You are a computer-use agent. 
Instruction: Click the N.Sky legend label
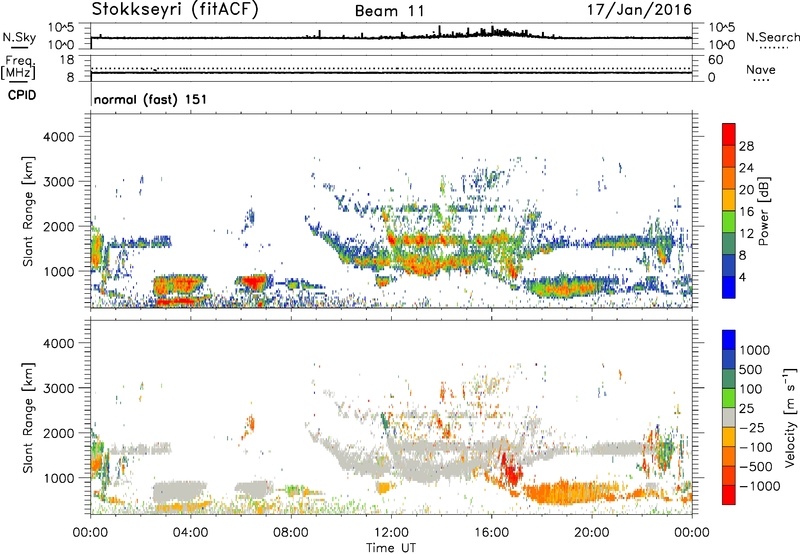click(x=19, y=37)
